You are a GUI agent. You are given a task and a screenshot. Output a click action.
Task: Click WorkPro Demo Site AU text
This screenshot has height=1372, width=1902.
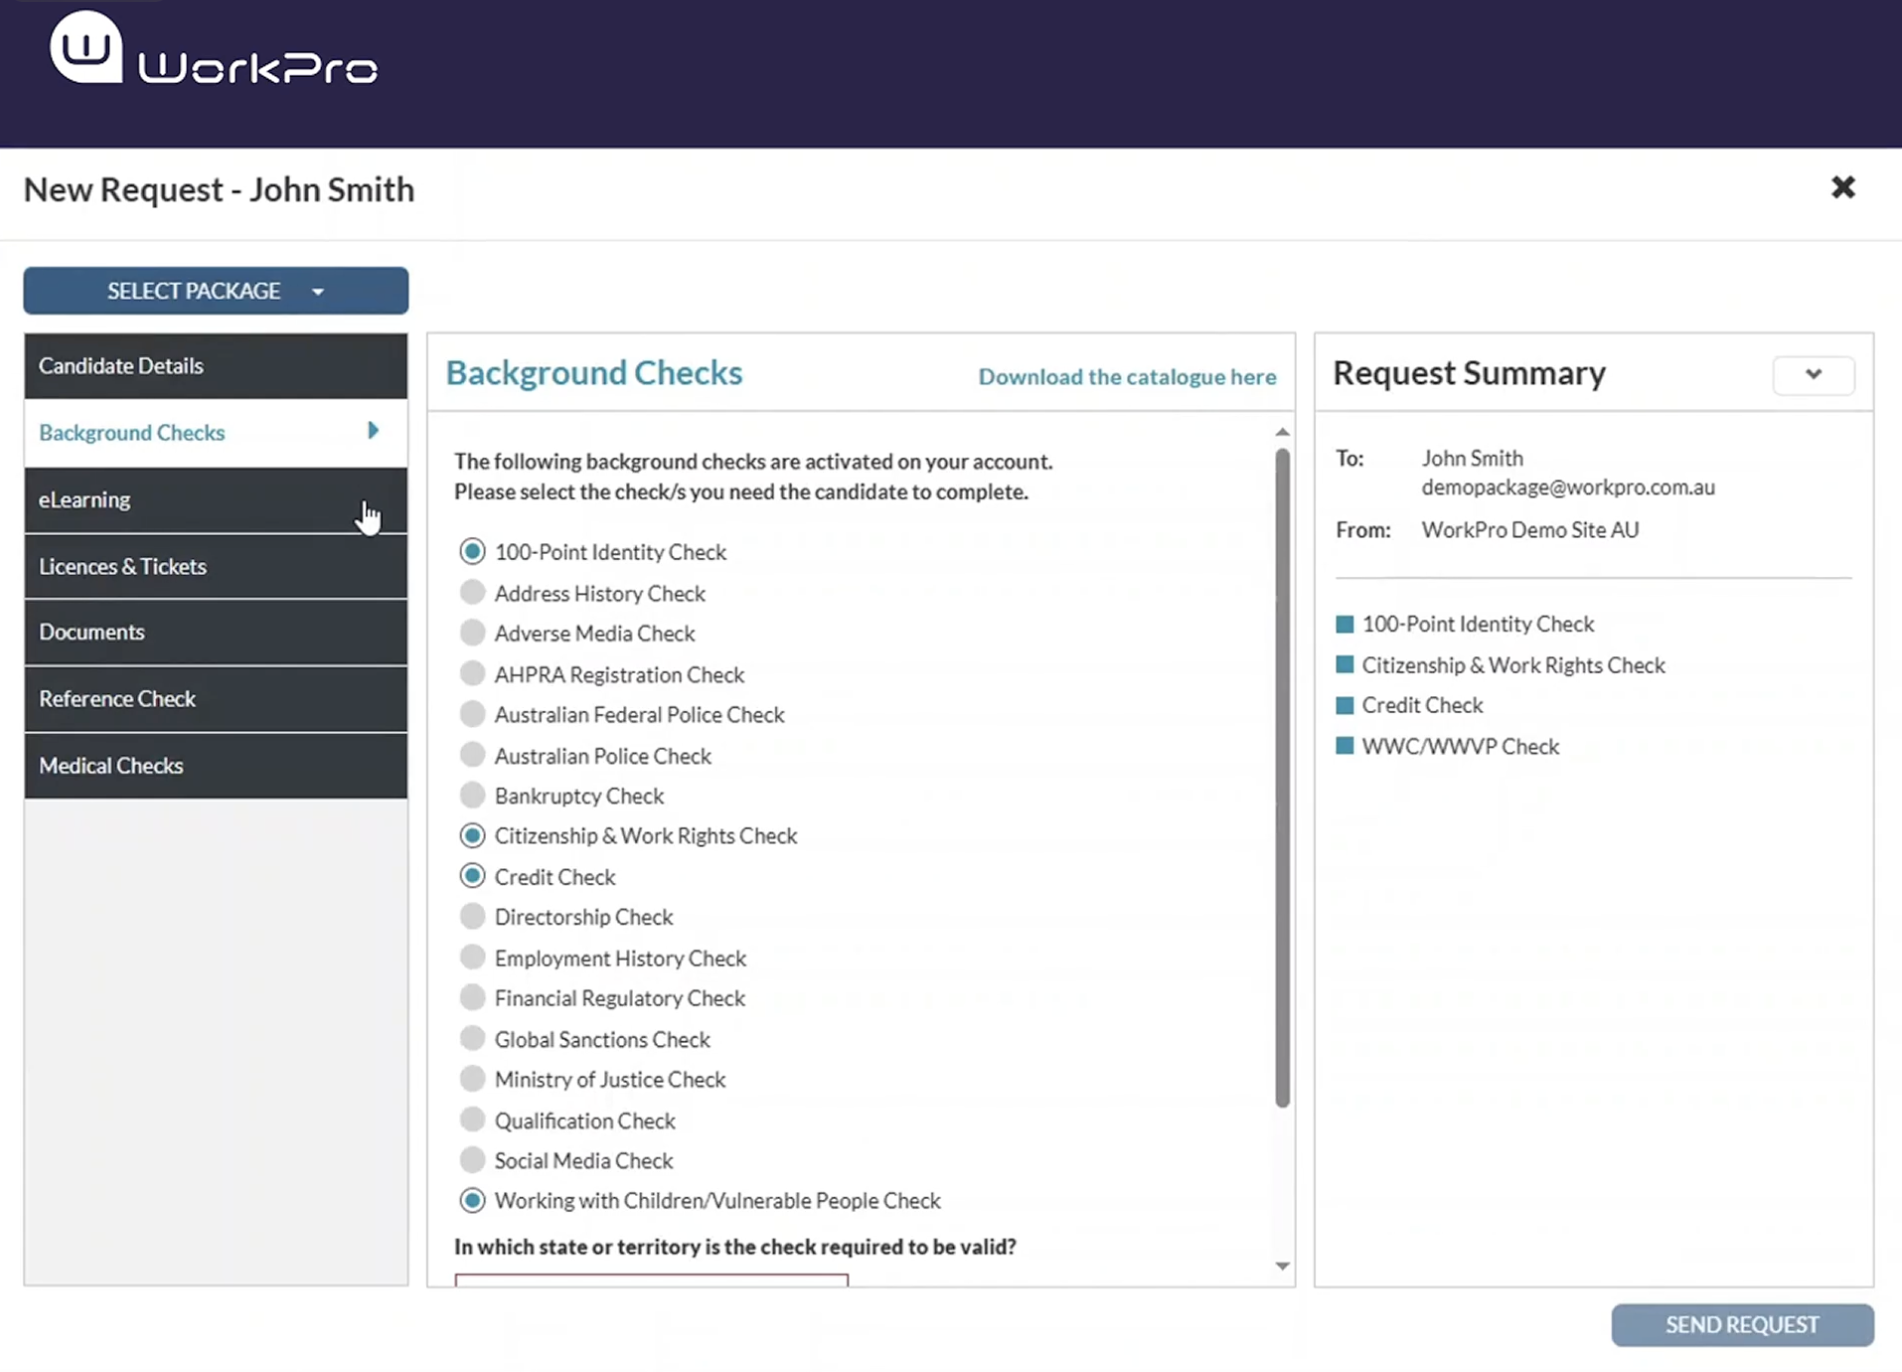pyautogui.click(x=1530, y=530)
